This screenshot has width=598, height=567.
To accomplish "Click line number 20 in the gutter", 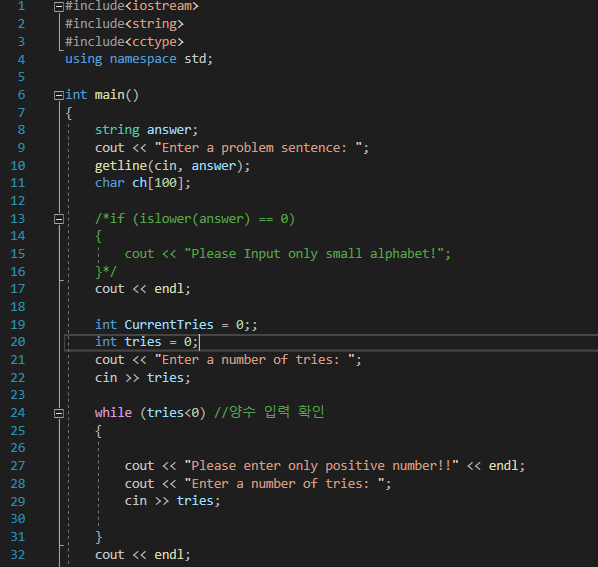I will (18, 342).
